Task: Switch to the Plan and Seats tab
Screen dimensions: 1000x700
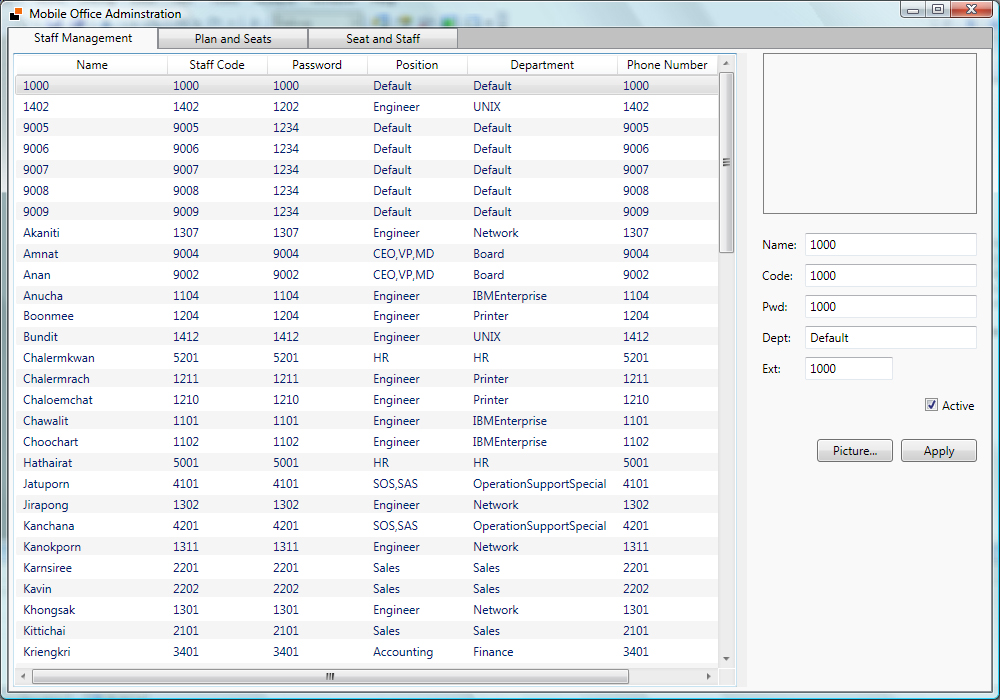Action: tap(233, 39)
